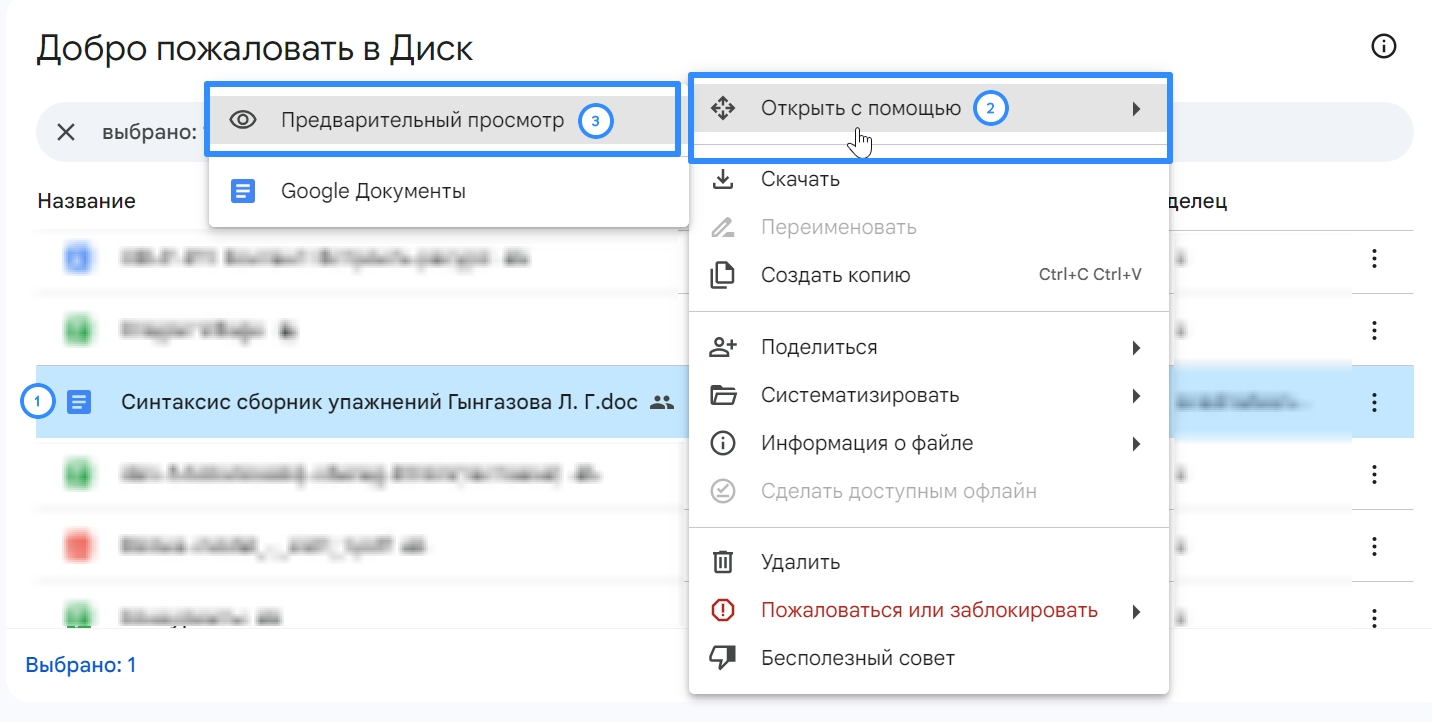Open three-dot menu for the Синтаксис сборник file
1432x722 pixels.
(1374, 402)
